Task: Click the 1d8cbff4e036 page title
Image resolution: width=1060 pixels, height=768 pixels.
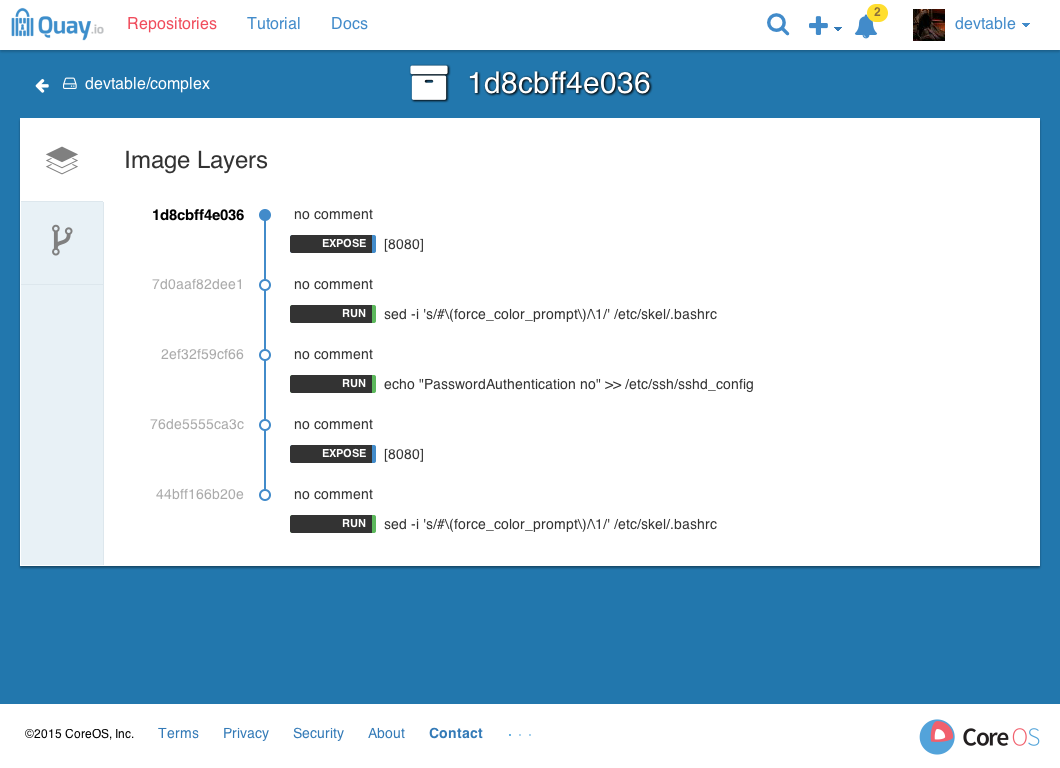Action: click(x=559, y=84)
